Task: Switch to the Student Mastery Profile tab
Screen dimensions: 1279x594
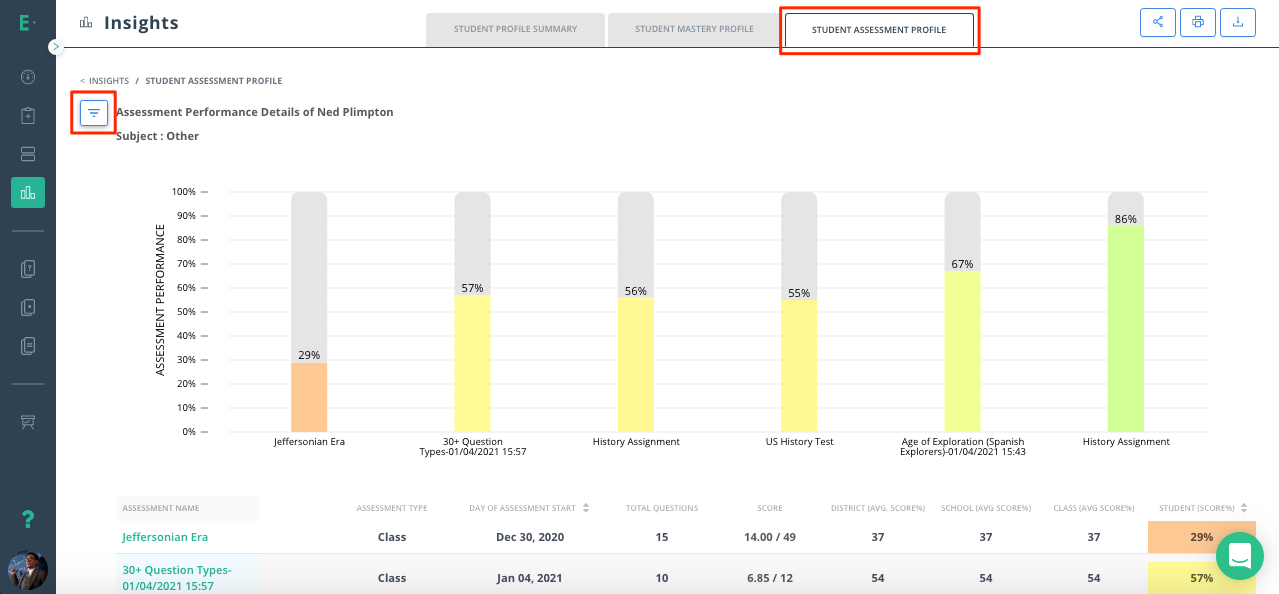Action: (x=692, y=29)
